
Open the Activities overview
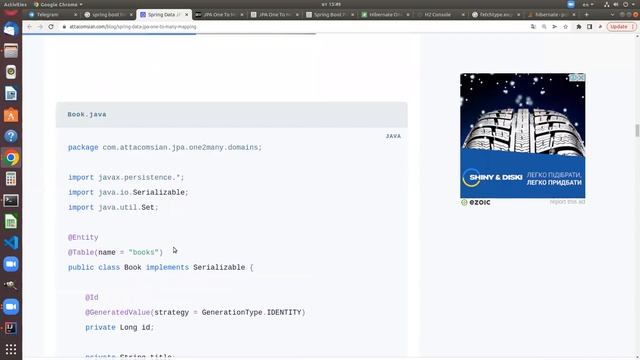click(x=15, y=4)
